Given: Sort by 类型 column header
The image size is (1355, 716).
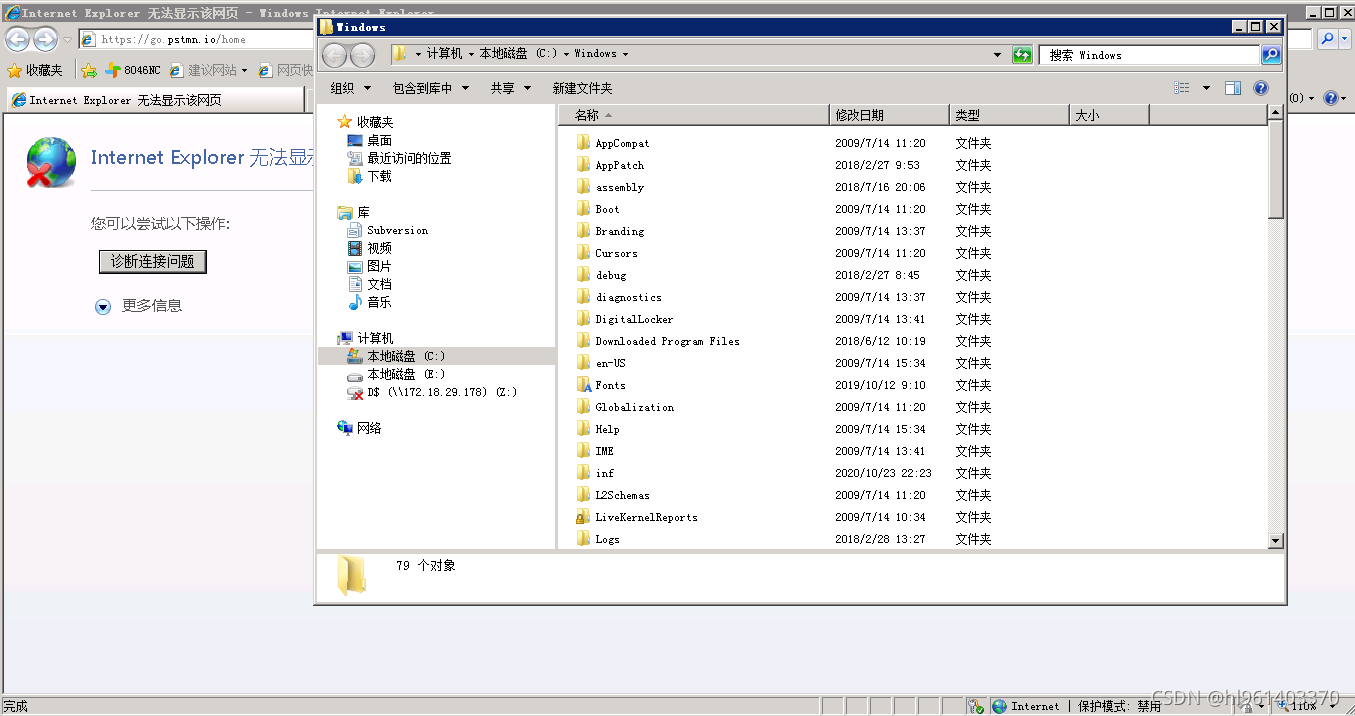Looking at the screenshot, I should pos(1009,115).
